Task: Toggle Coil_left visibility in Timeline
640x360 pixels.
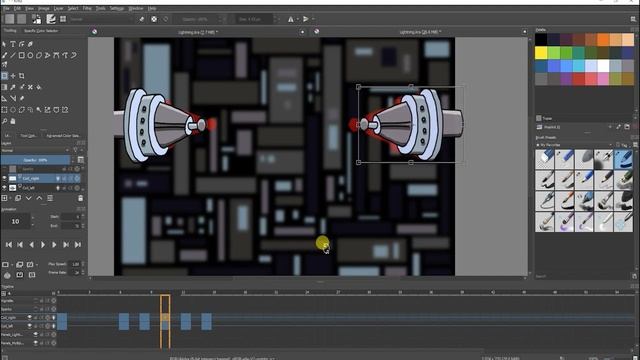Action: [29, 326]
